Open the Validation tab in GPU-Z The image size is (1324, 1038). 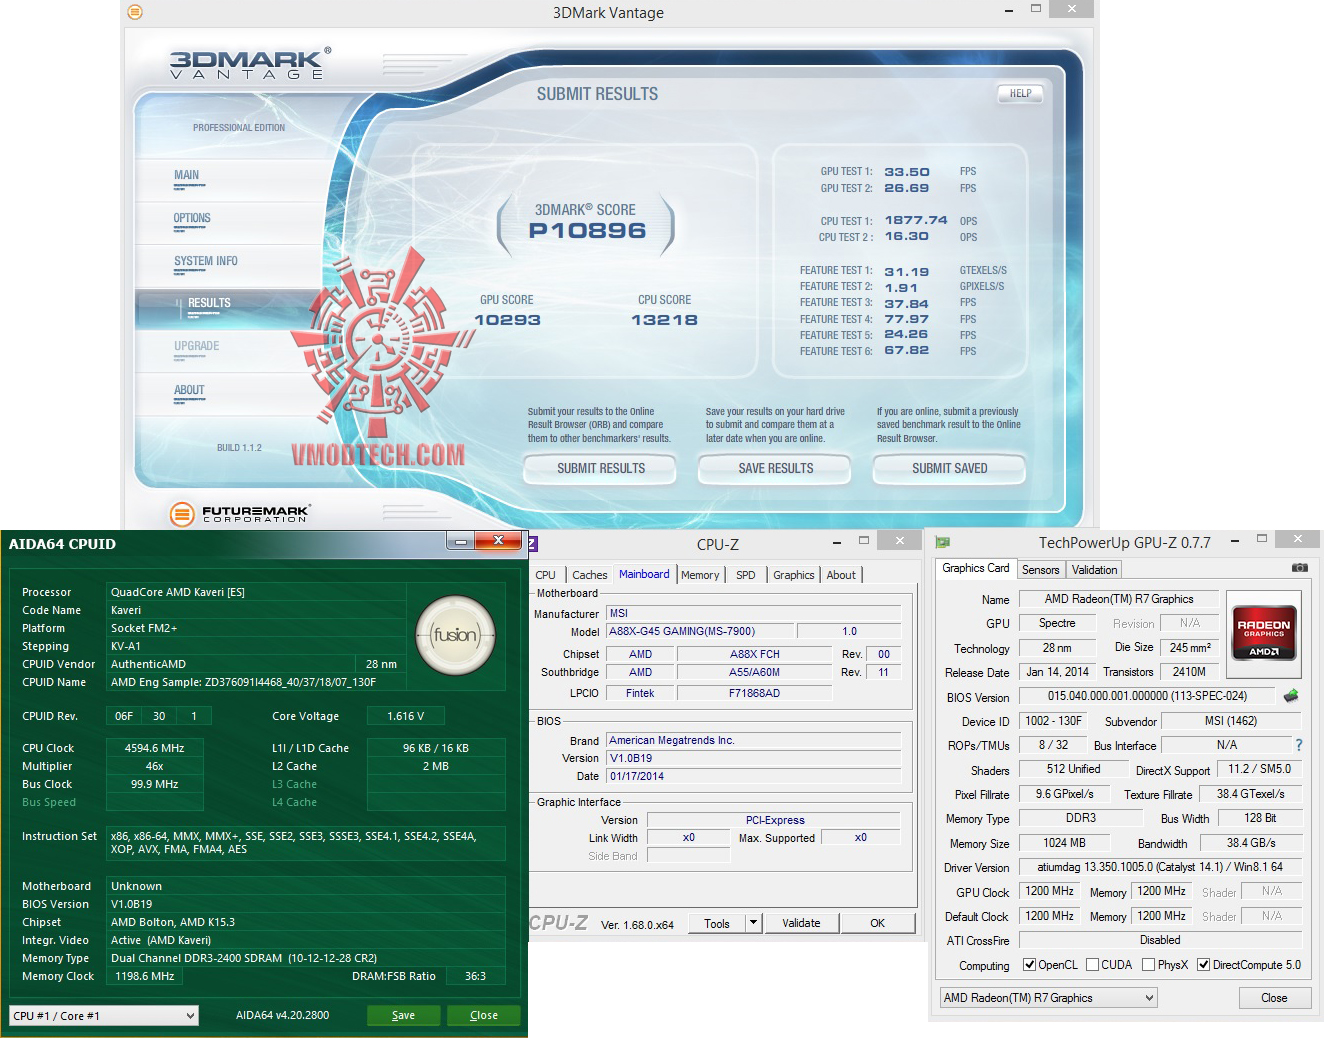click(1094, 570)
